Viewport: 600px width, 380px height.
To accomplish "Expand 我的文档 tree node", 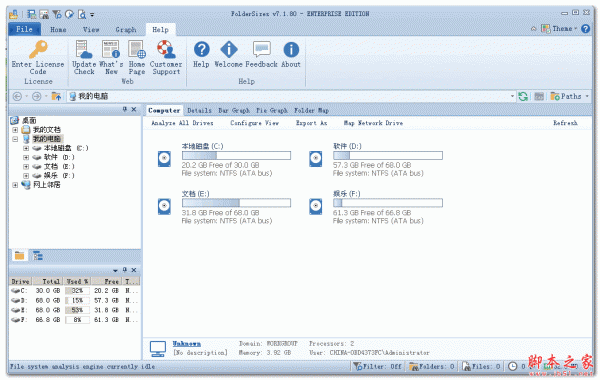I will [15, 130].
